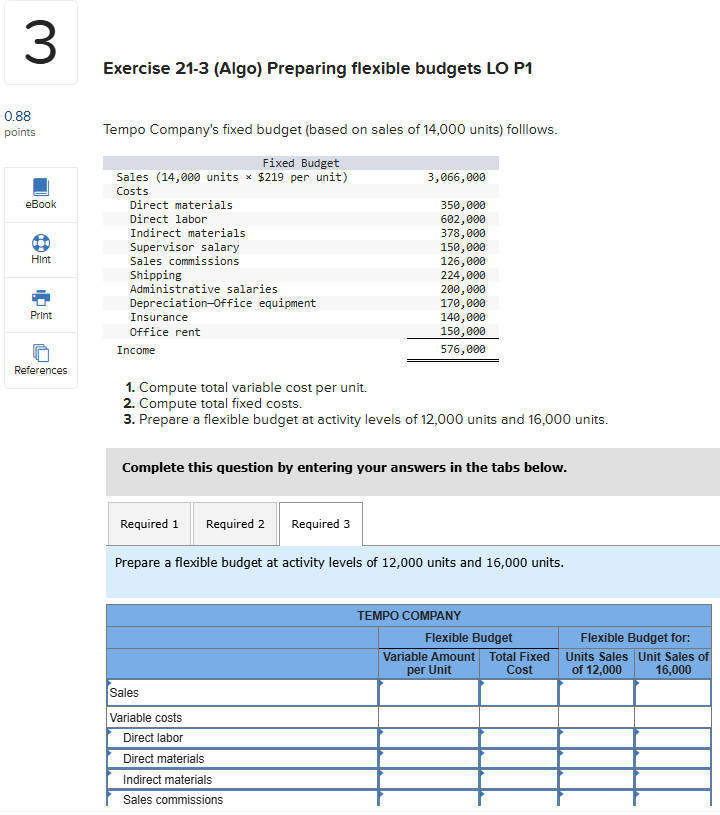Click the Sales 16,000 units field
This screenshot has width=720, height=815.
673,693
